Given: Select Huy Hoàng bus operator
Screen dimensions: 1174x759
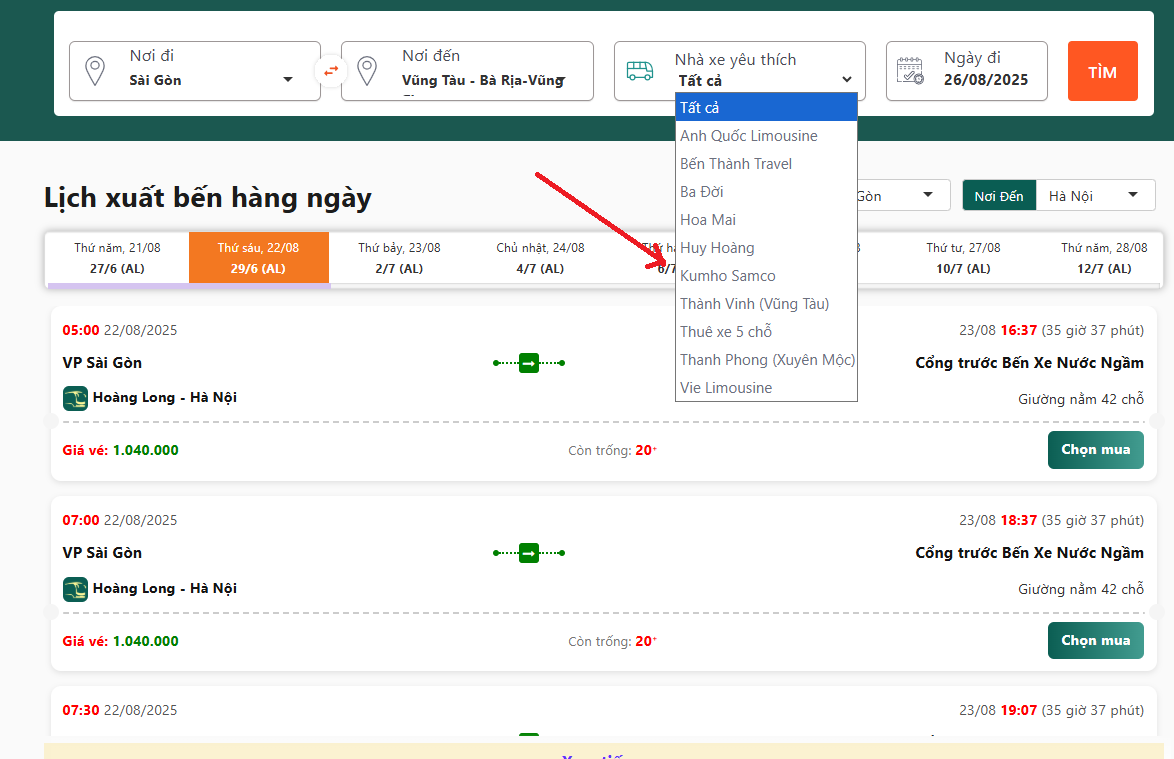Looking at the screenshot, I should pos(766,248).
